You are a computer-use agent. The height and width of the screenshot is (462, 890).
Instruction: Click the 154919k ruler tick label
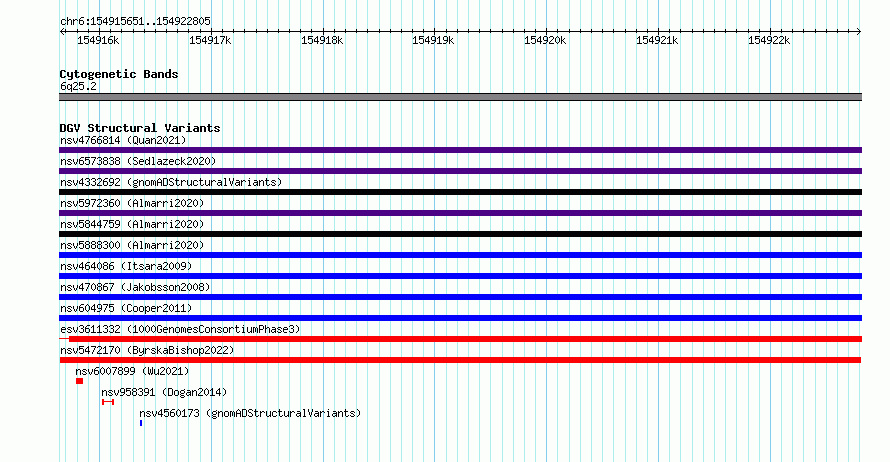tap(433, 40)
